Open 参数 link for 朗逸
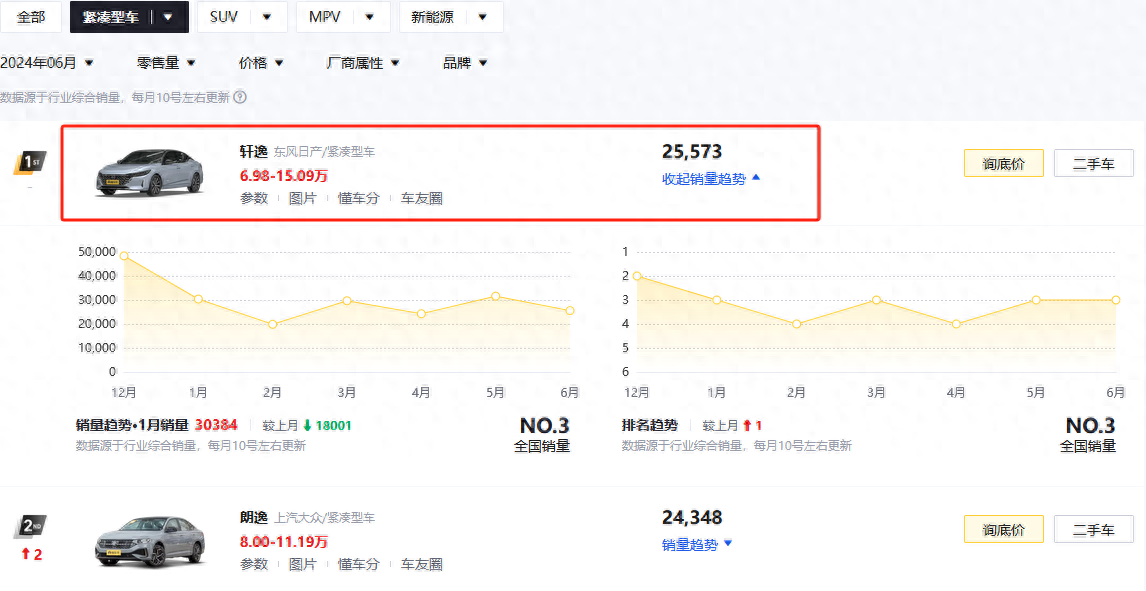Viewport: 1146px width, 591px height. [254, 564]
